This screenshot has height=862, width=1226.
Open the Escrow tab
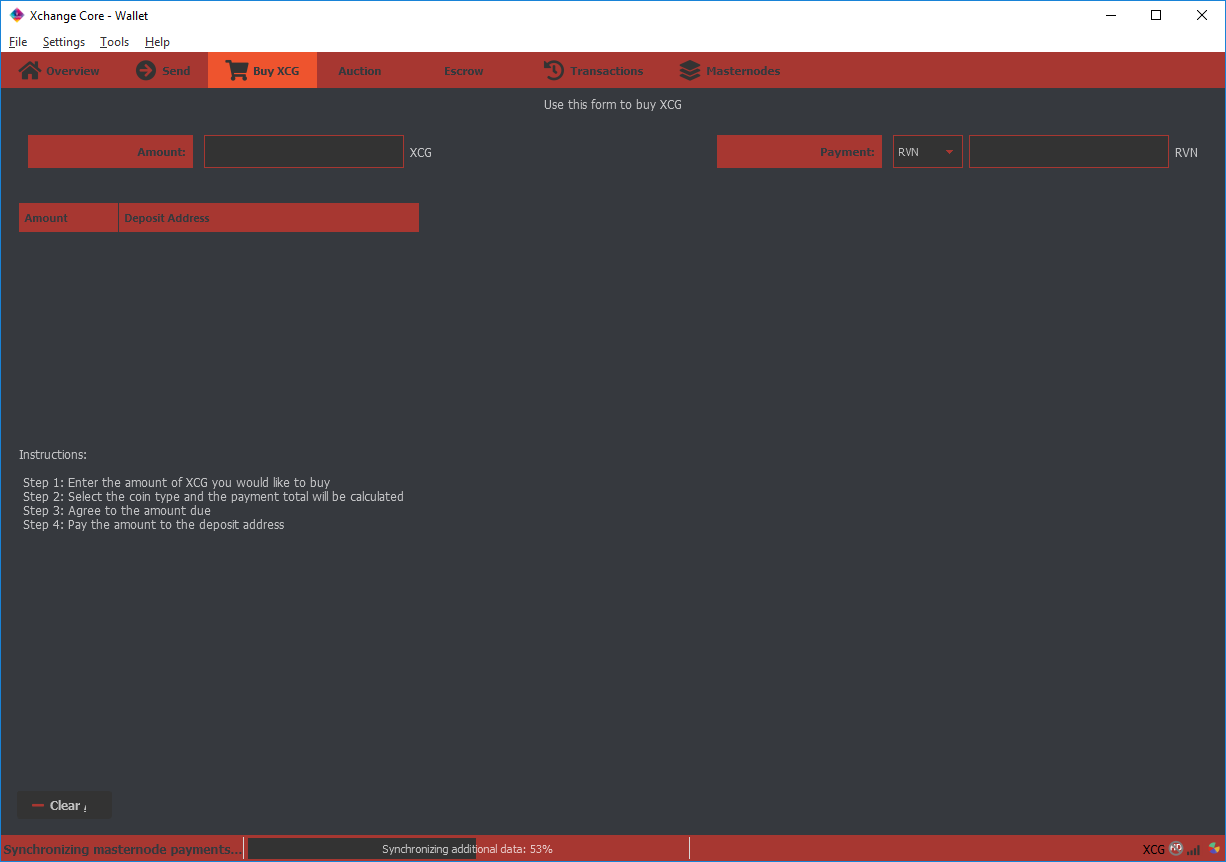coord(464,71)
